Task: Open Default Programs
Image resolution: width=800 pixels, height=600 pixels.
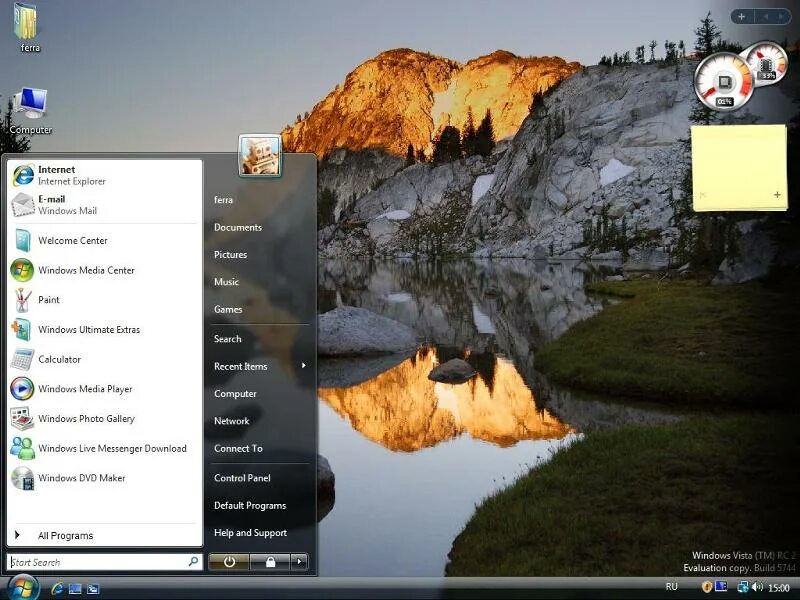Action: pos(250,506)
